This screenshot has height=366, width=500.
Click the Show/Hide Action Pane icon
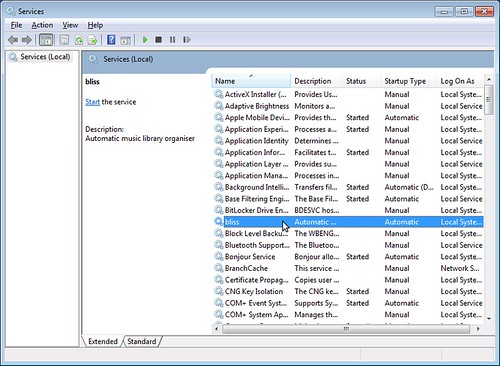click(x=125, y=40)
